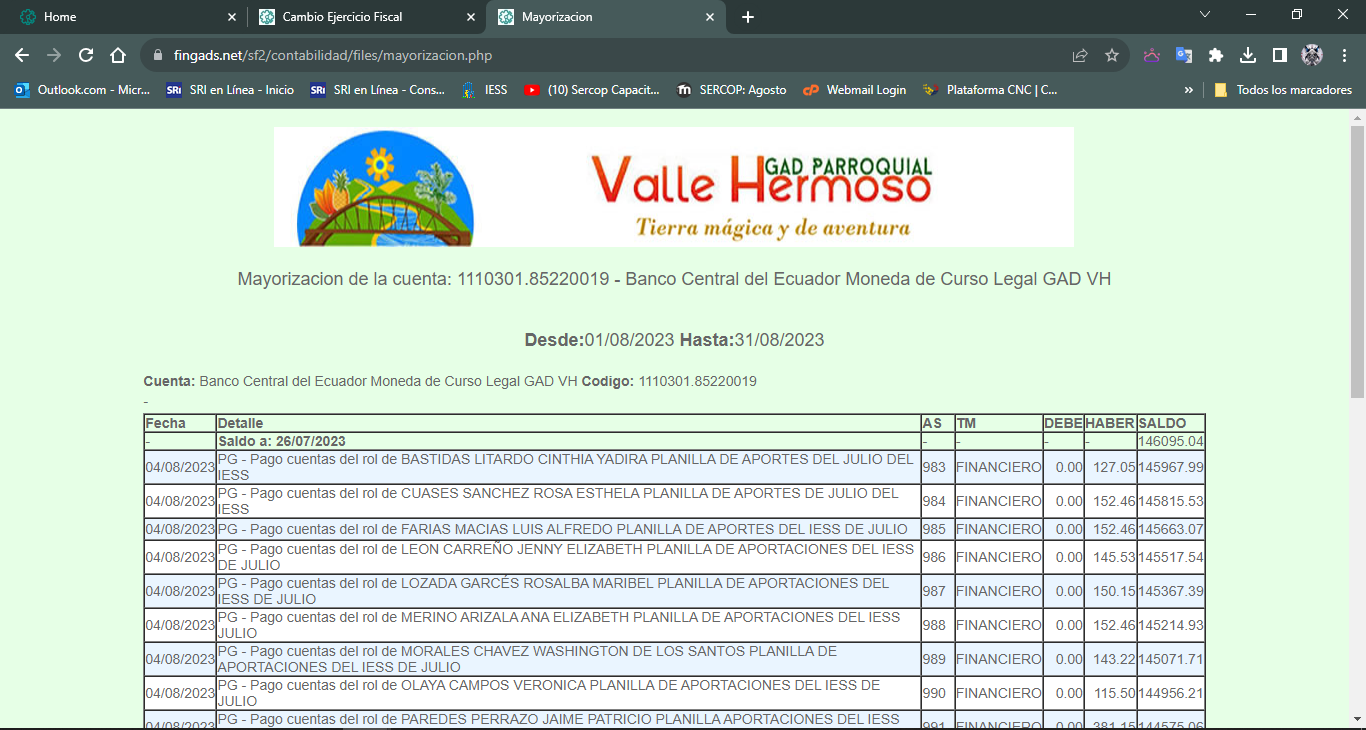
Task: Click the address bar URL field
Action: [600, 56]
